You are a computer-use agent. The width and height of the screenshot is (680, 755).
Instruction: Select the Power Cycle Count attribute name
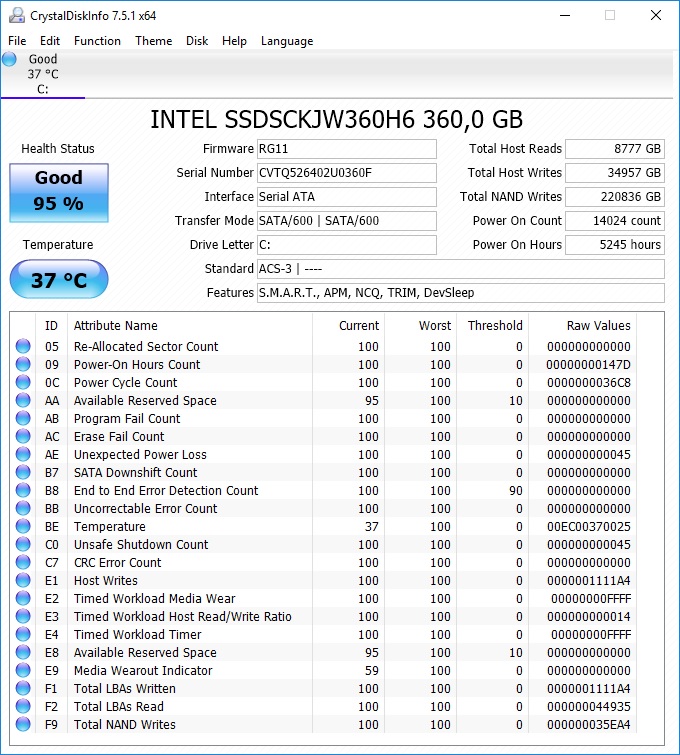(x=126, y=382)
